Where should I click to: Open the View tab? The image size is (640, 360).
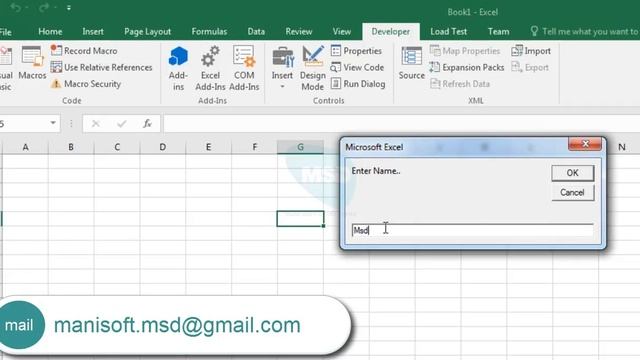coord(342,31)
